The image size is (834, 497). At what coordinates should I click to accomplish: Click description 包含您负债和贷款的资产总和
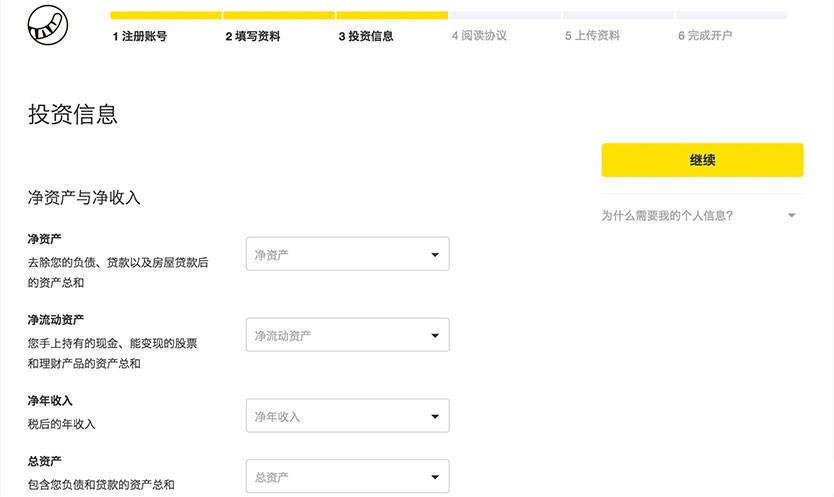tap(101, 485)
